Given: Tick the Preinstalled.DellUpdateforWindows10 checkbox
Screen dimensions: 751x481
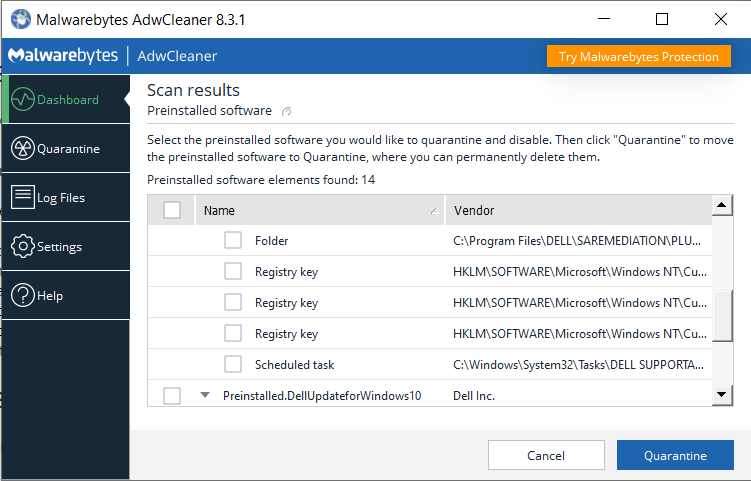Looking at the screenshot, I should click(172, 396).
